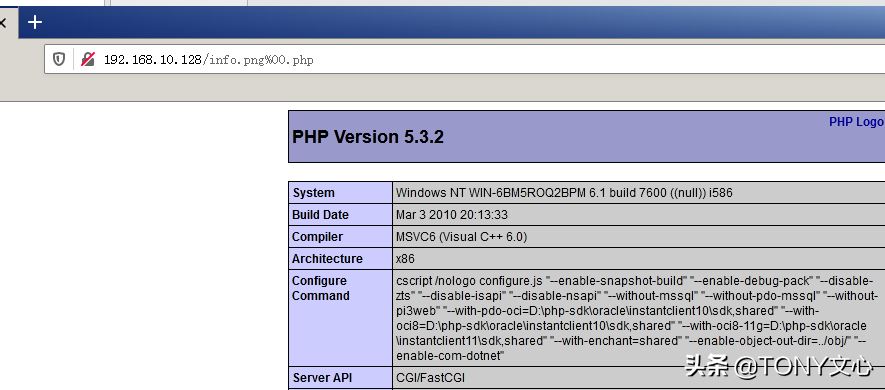
Task: Click the System row label
Action: click(313, 192)
